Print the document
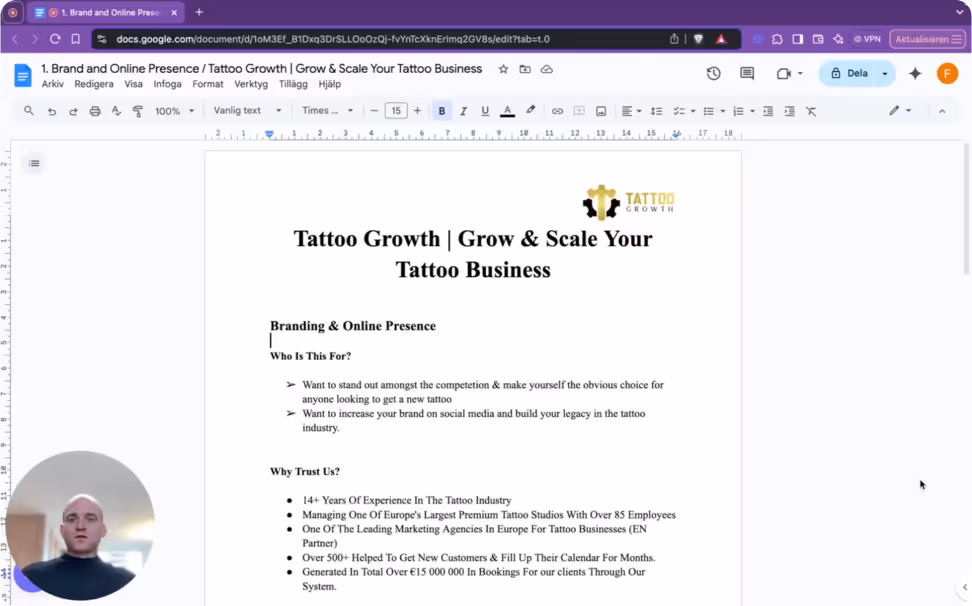The image size is (972, 606). [95, 112]
